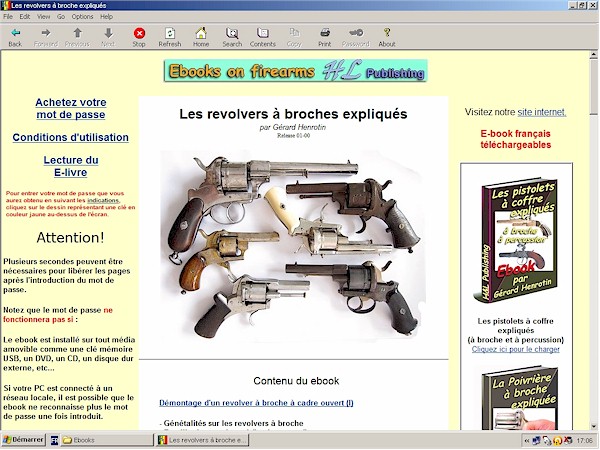Open the Options menu

(x=83, y=16)
